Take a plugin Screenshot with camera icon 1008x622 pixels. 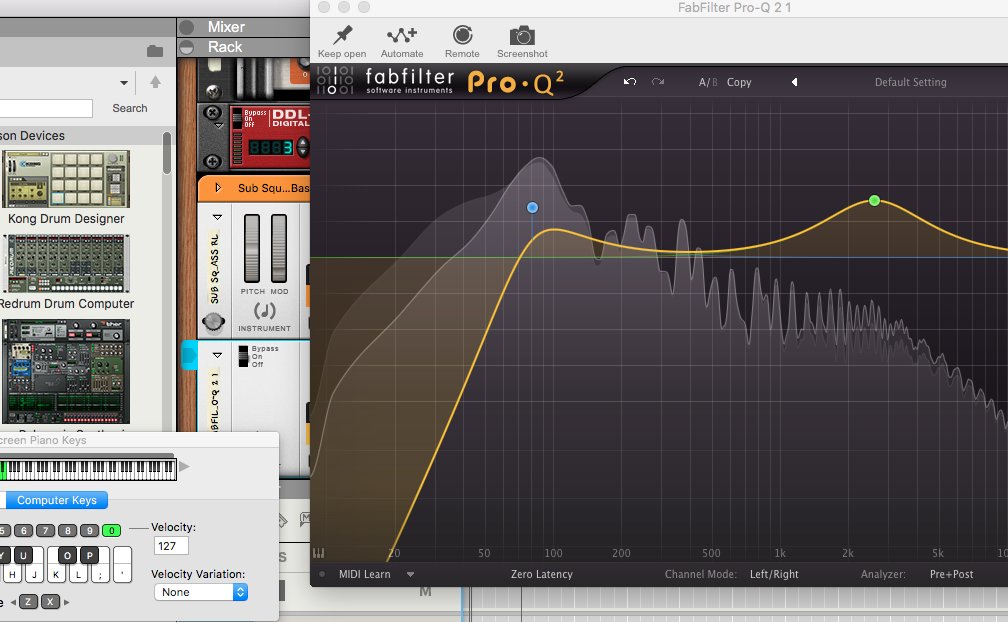[522, 35]
